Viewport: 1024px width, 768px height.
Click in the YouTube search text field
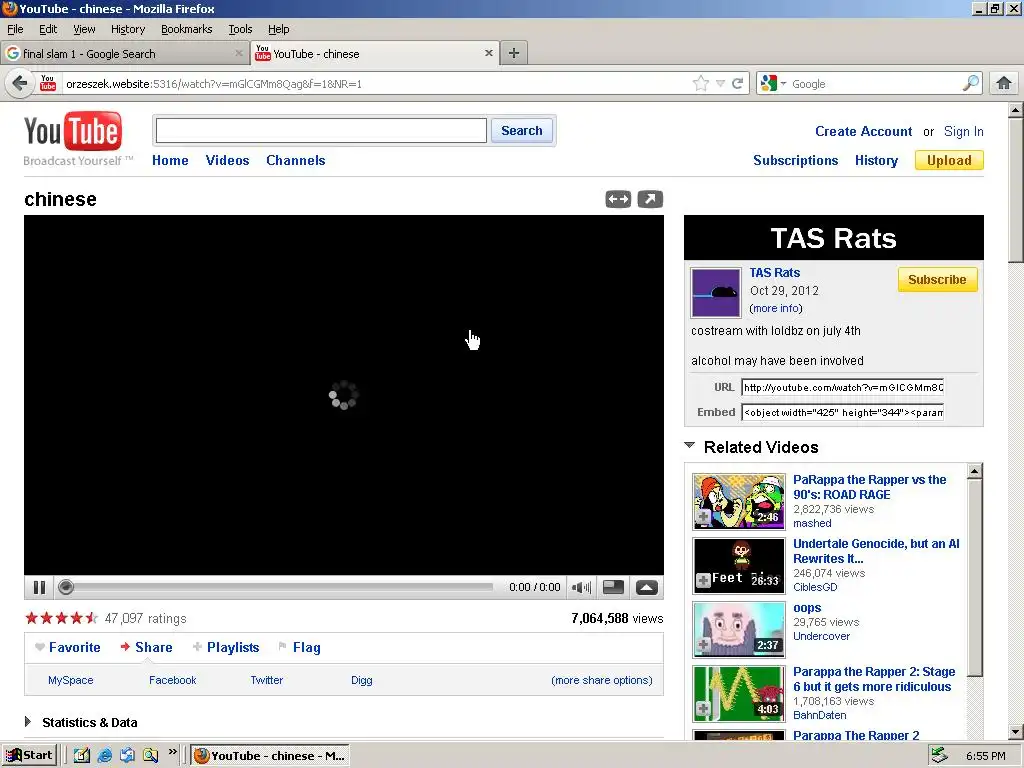321,131
